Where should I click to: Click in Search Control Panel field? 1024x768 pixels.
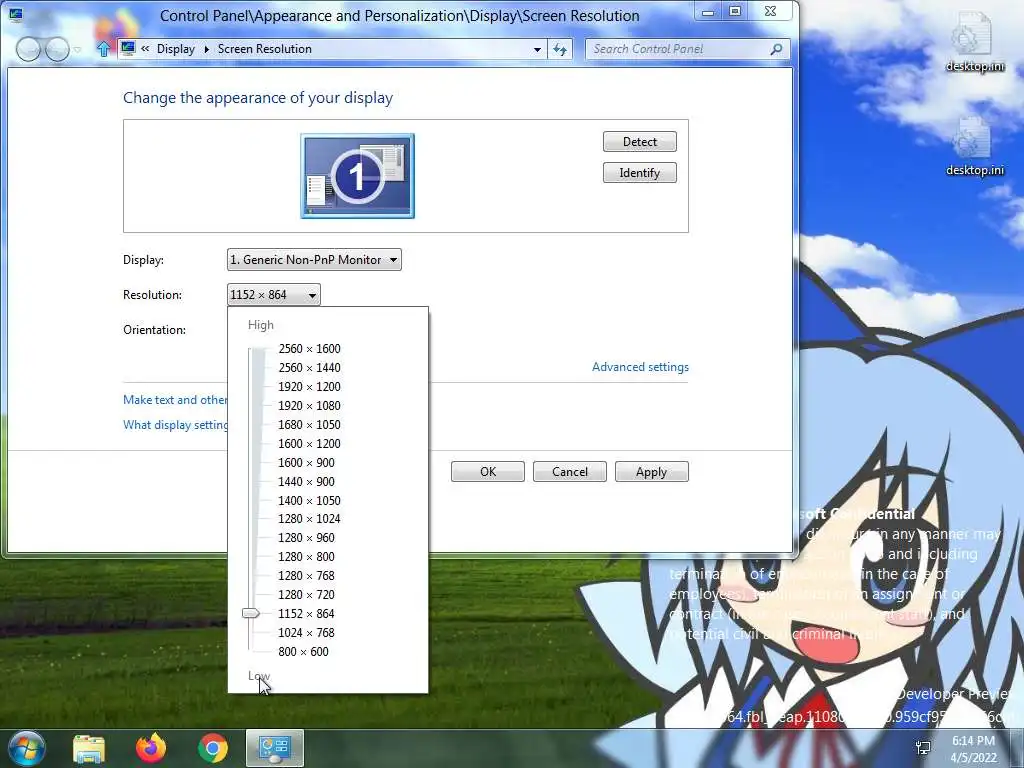pos(679,49)
